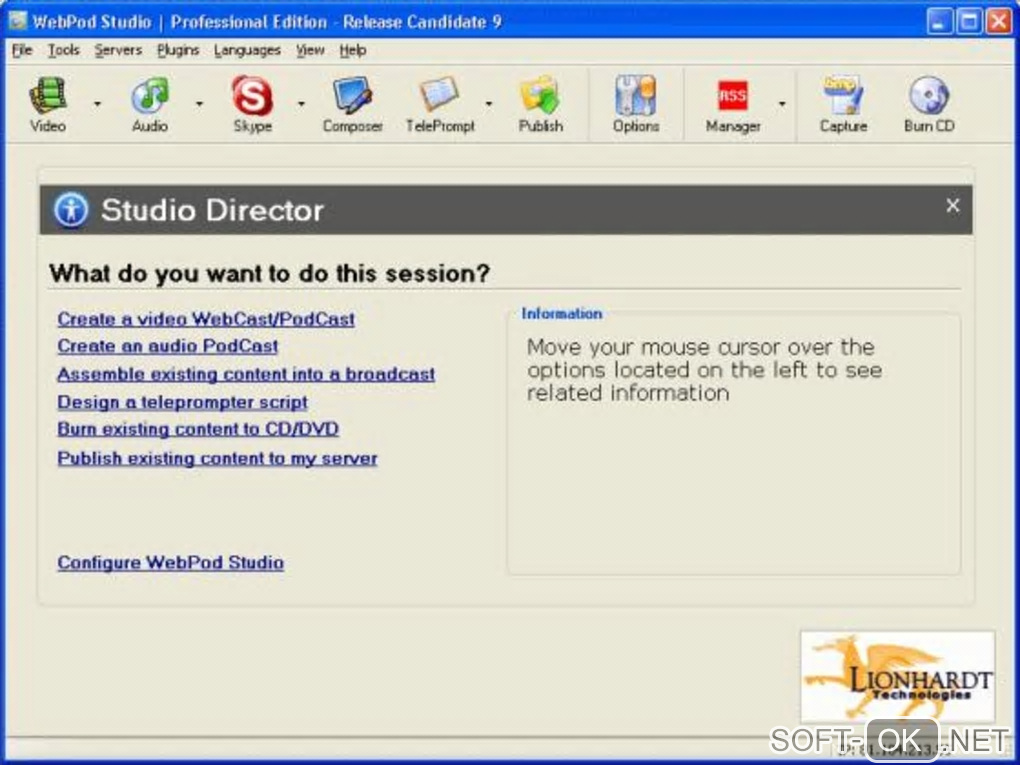Click the 'Move your mouse cursor' information text
Image resolution: width=1020 pixels, height=765 pixels.
click(x=705, y=369)
